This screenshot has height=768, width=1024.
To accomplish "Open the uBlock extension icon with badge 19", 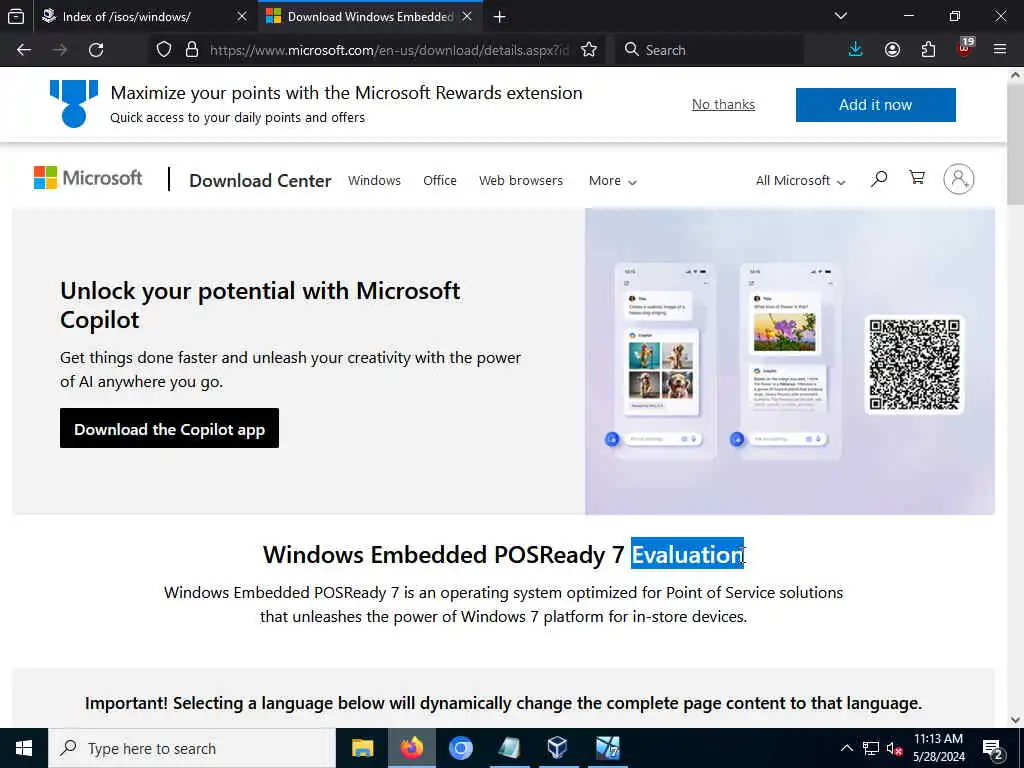I will (965, 48).
